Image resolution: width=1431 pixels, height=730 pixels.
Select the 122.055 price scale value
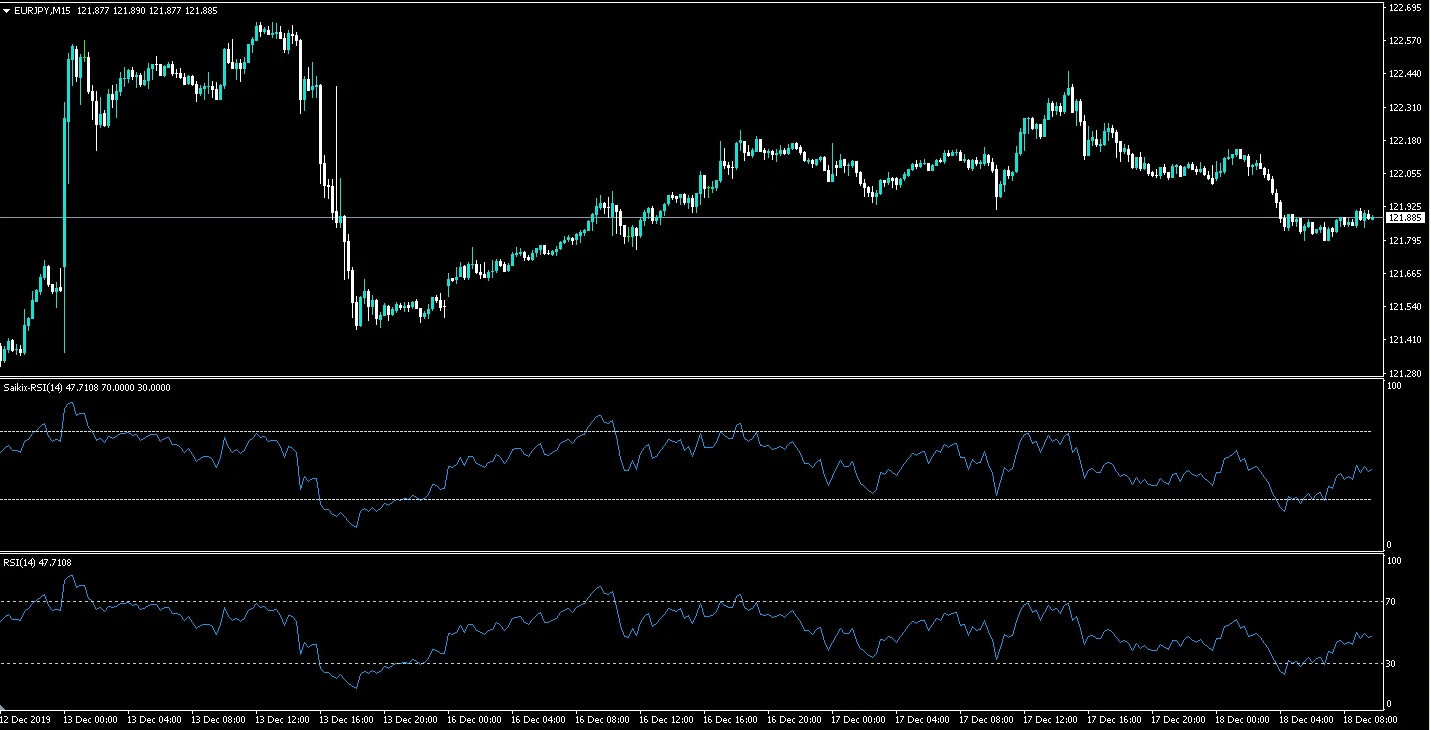[x=1405, y=174]
